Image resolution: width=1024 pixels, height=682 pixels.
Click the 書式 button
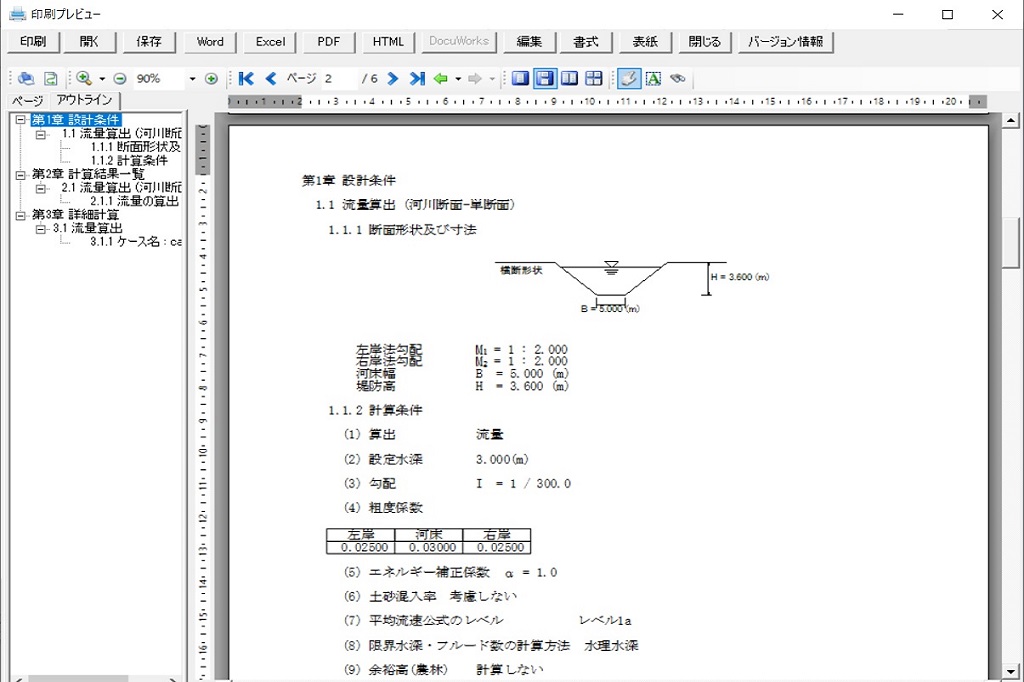click(586, 42)
